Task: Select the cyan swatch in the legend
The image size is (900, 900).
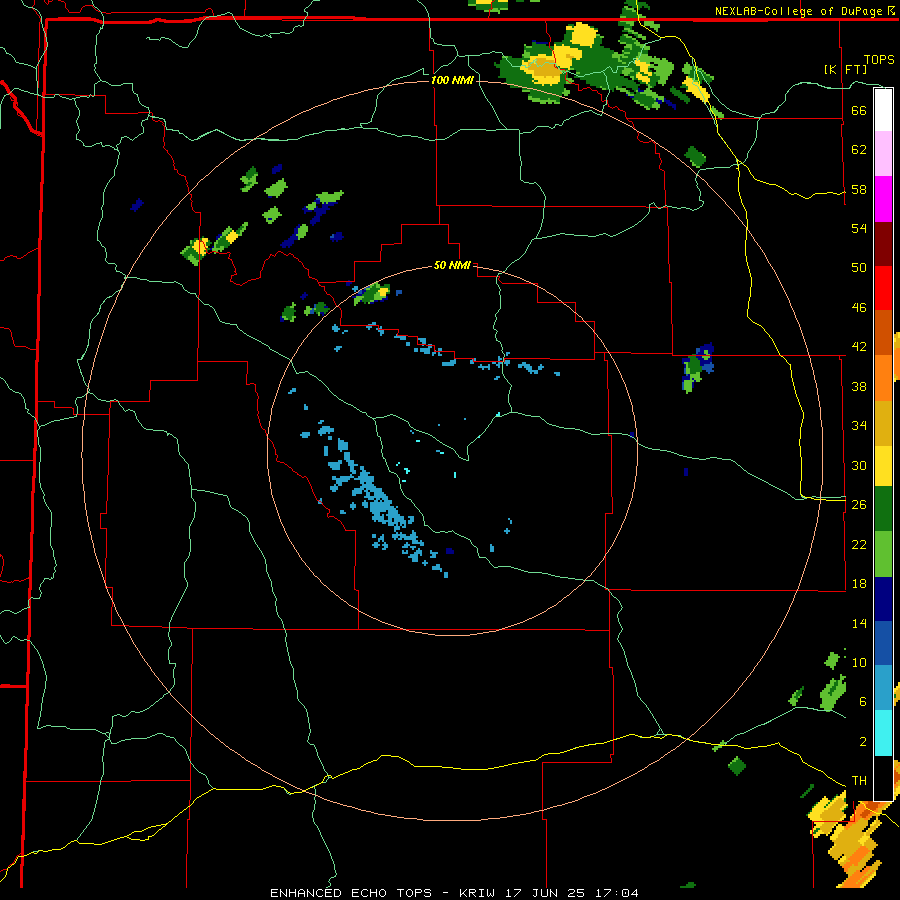Action: tap(883, 733)
